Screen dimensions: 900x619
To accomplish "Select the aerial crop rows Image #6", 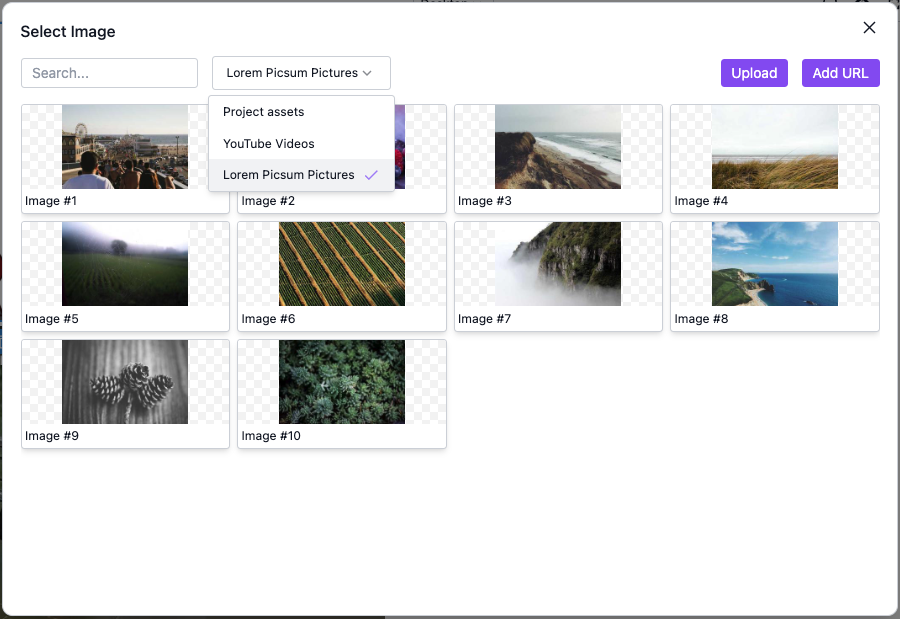I will 341,264.
